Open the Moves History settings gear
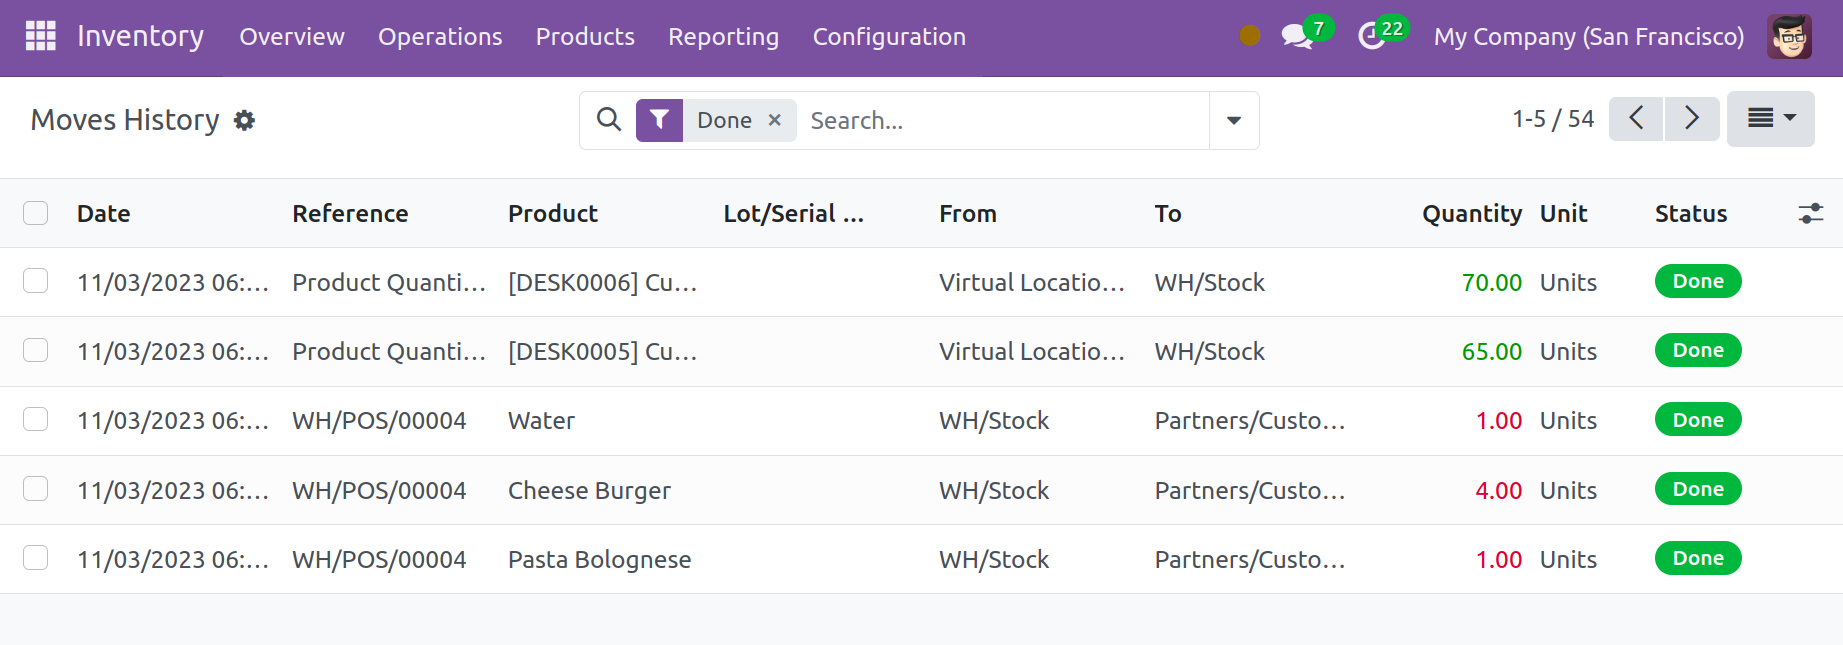 (244, 121)
